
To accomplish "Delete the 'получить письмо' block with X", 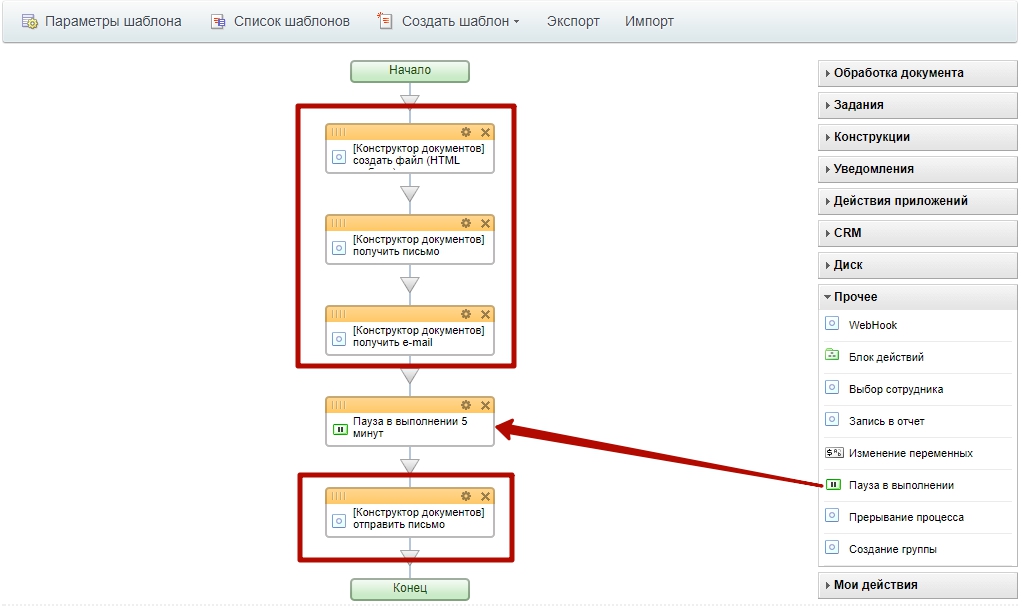I will [485, 223].
